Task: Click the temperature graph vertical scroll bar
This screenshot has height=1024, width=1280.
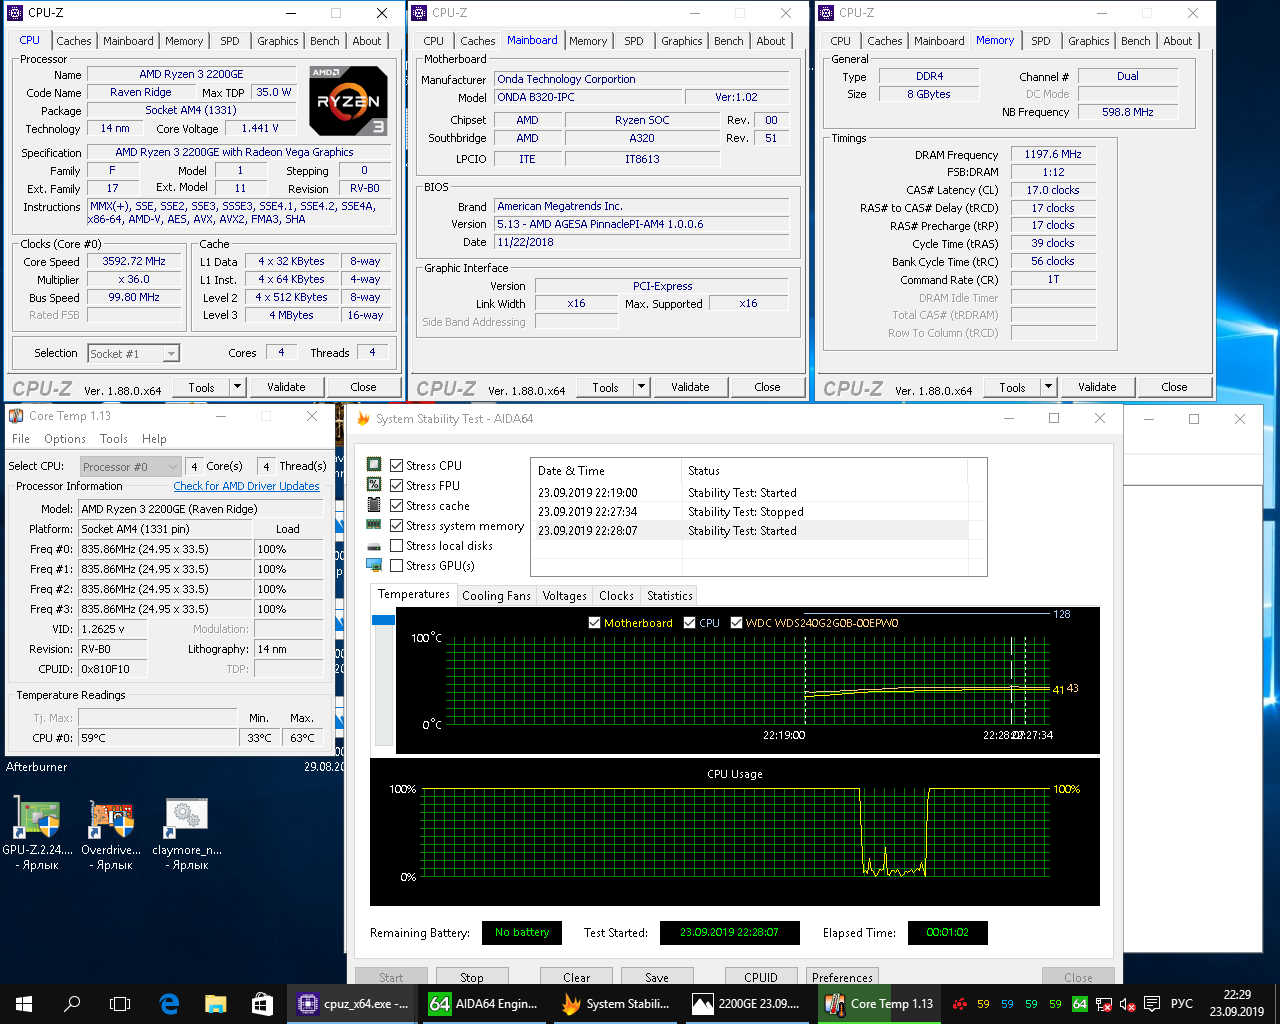Action: [383, 680]
